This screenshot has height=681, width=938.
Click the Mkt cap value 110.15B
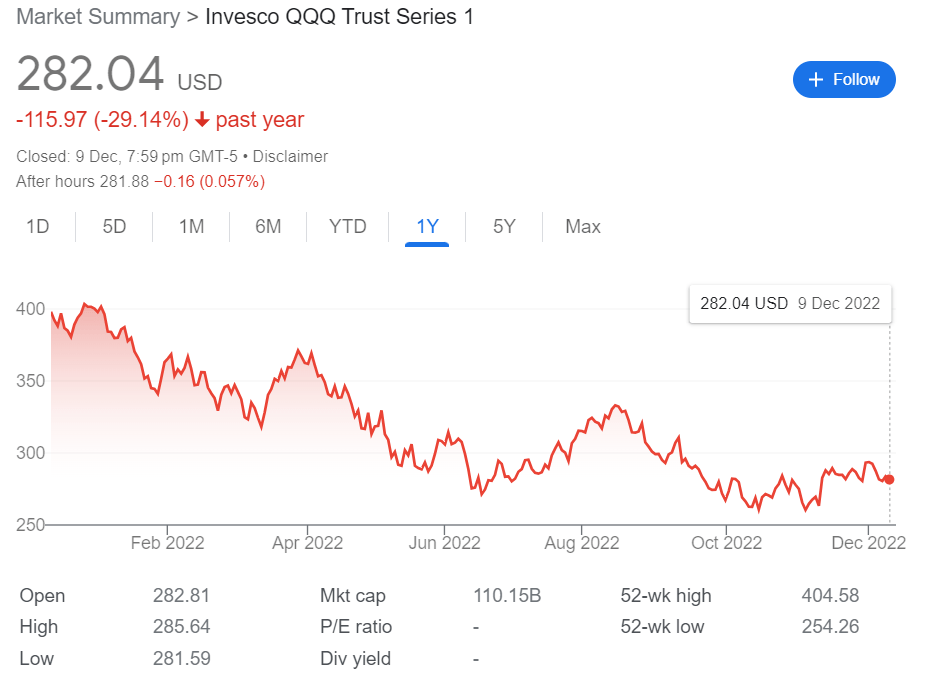click(x=507, y=596)
